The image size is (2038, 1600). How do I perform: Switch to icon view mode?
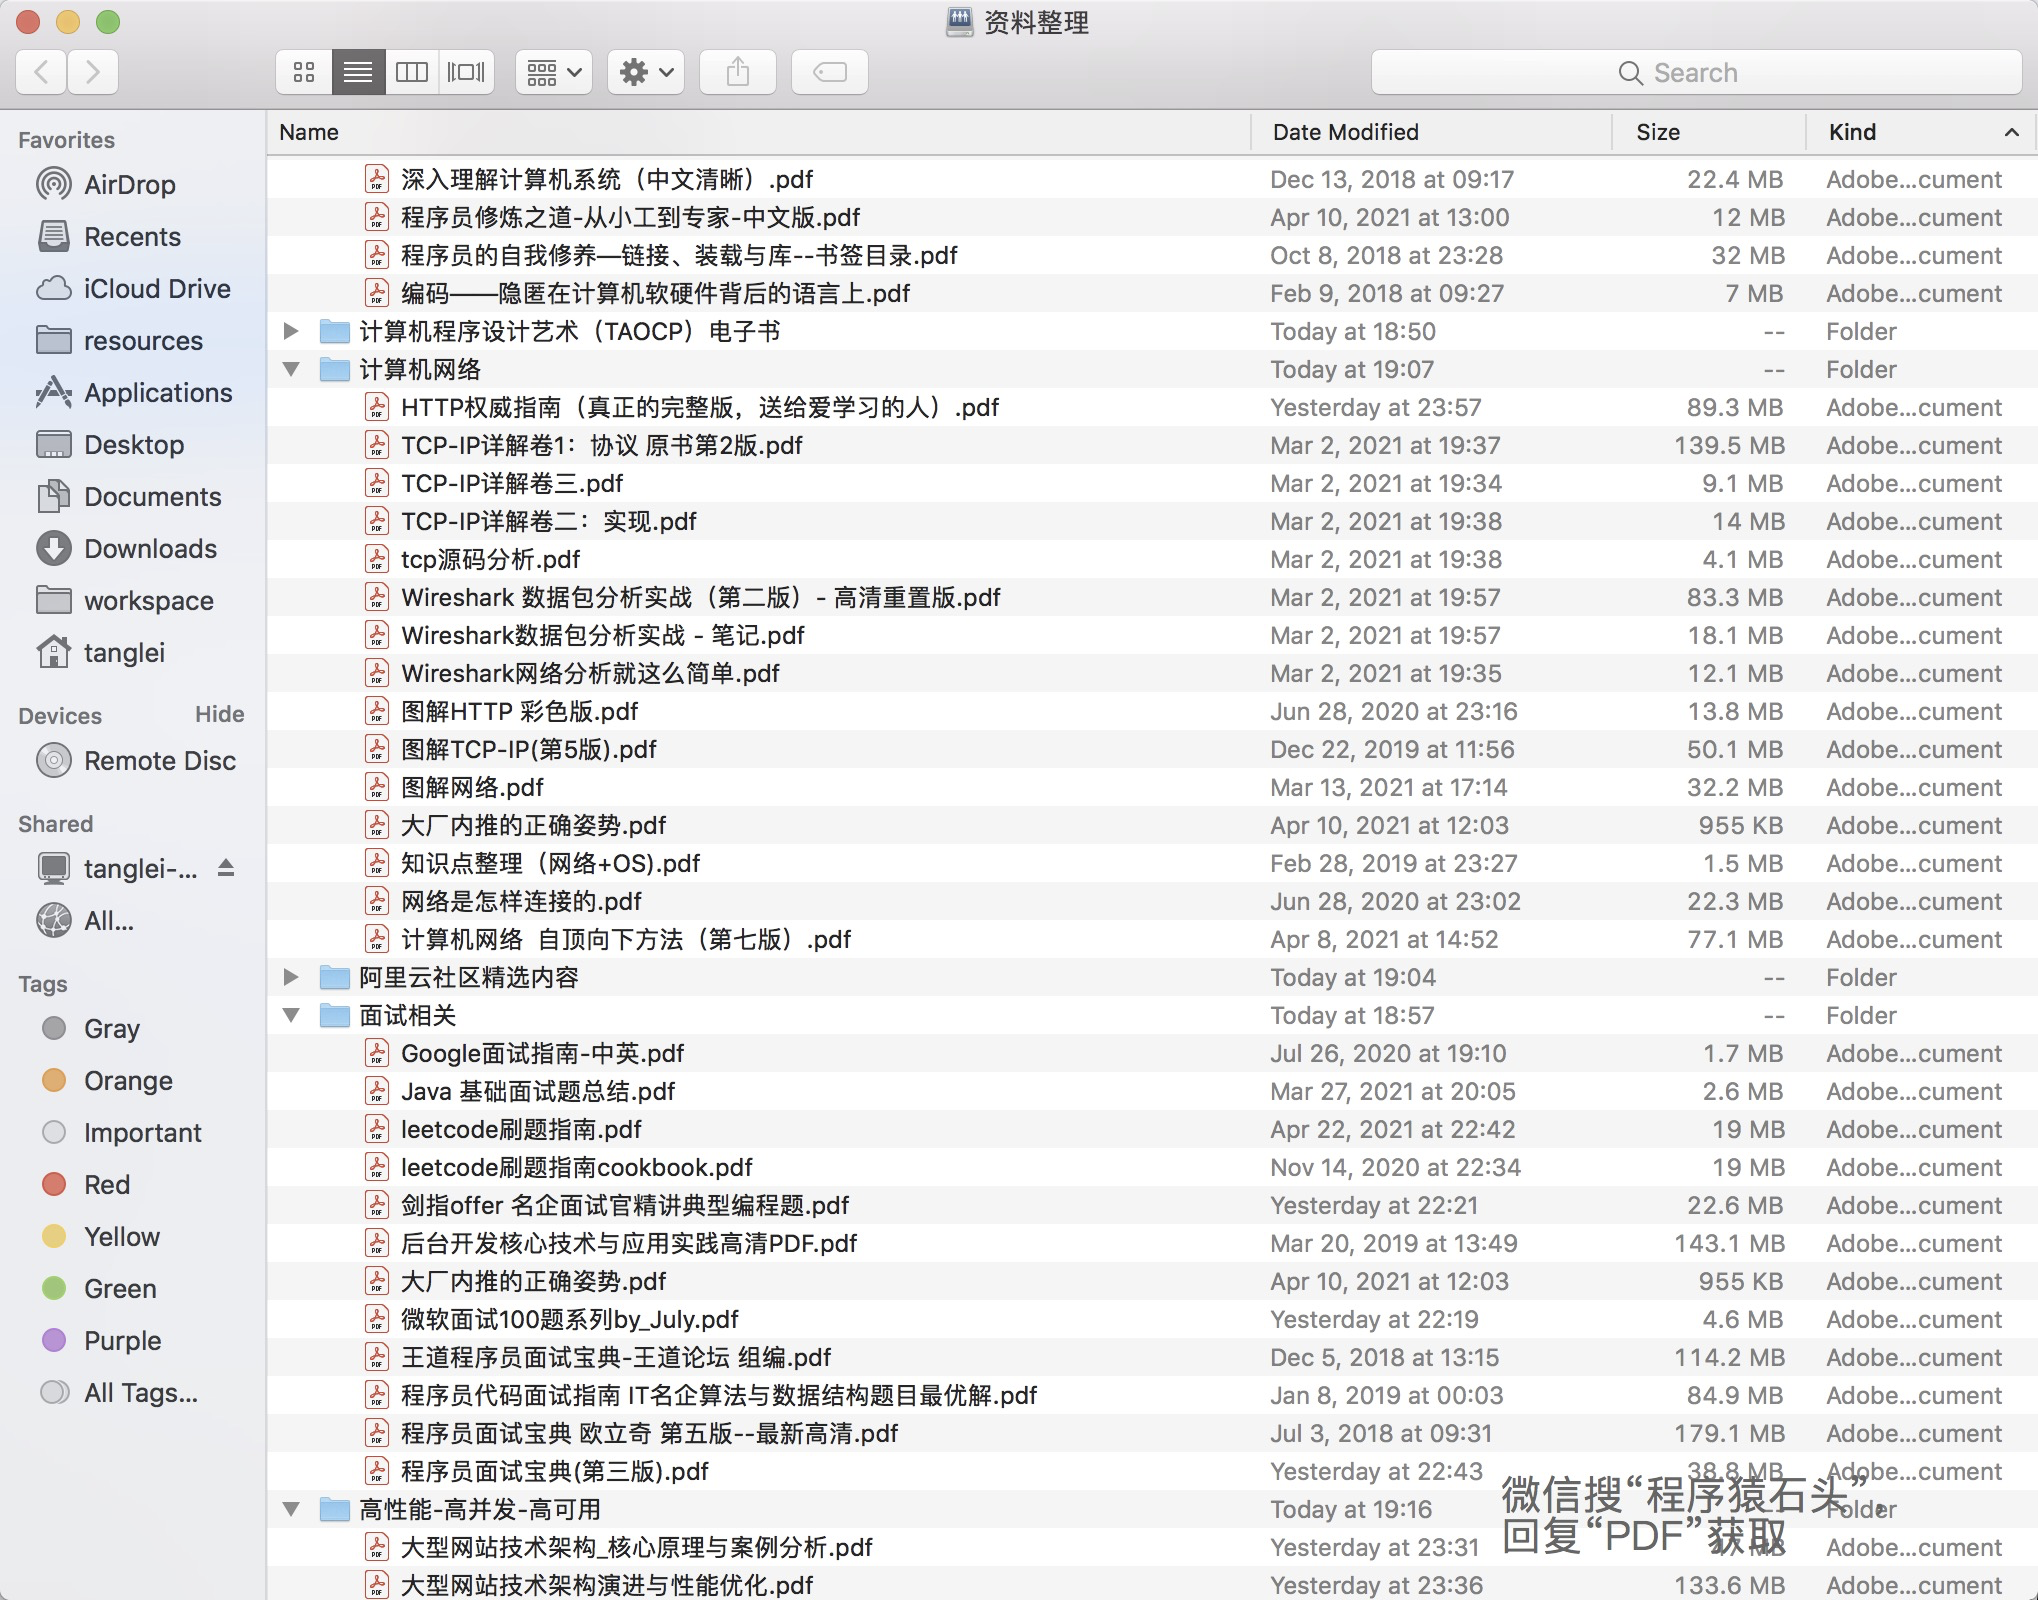[304, 72]
